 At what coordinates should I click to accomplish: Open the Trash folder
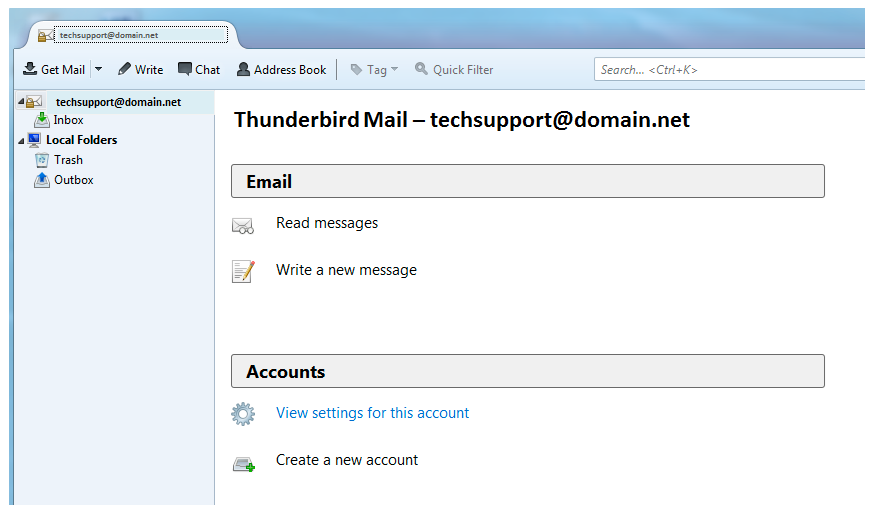(68, 160)
